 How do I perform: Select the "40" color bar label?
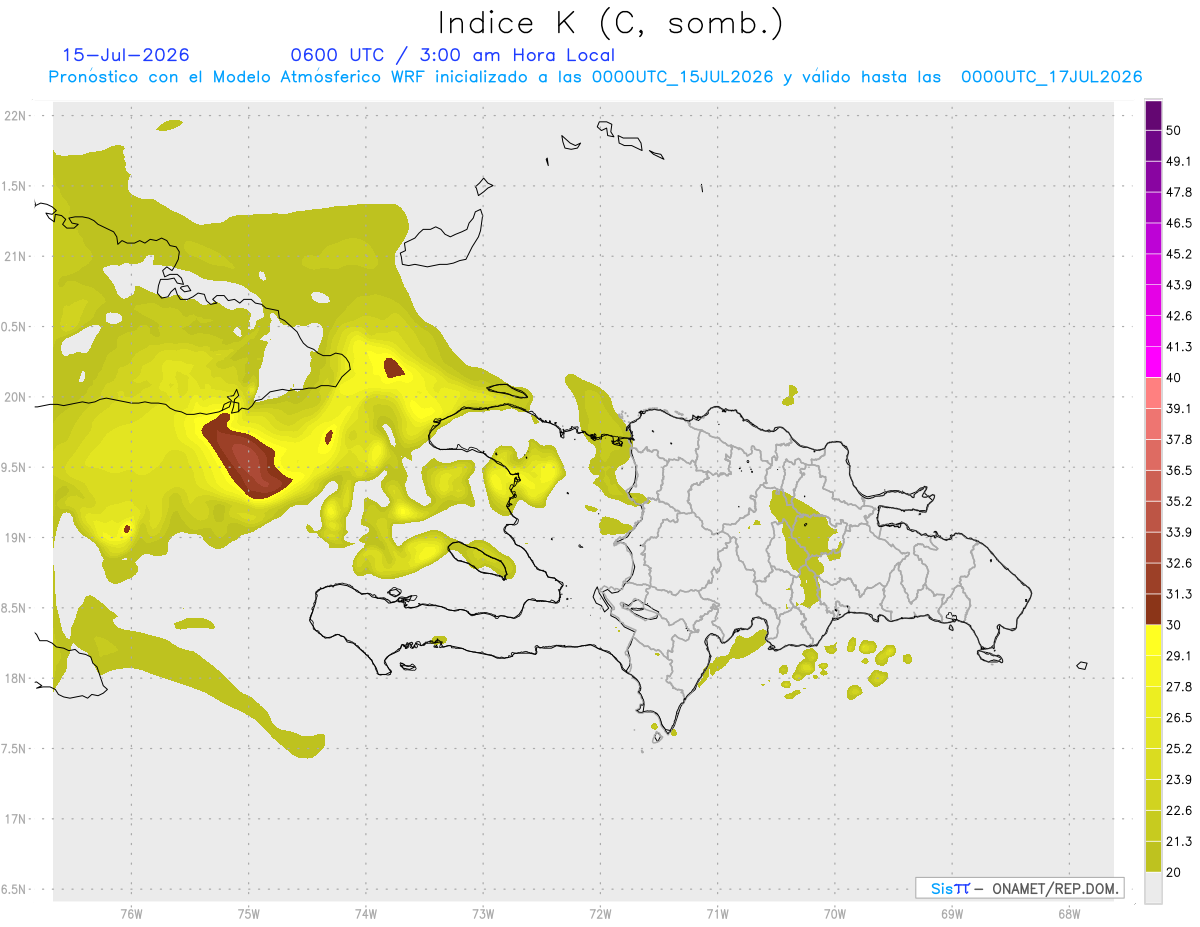click(x=1174, y=378)
